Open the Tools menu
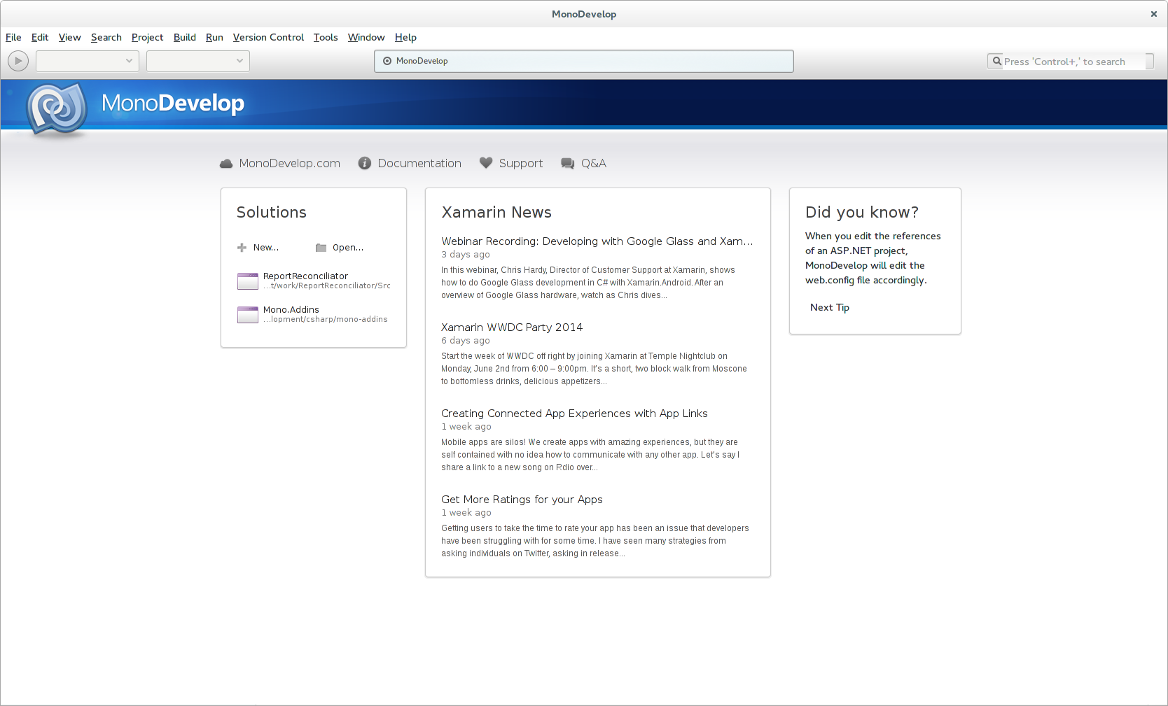1168x706 pixels. tap(325, 37)
